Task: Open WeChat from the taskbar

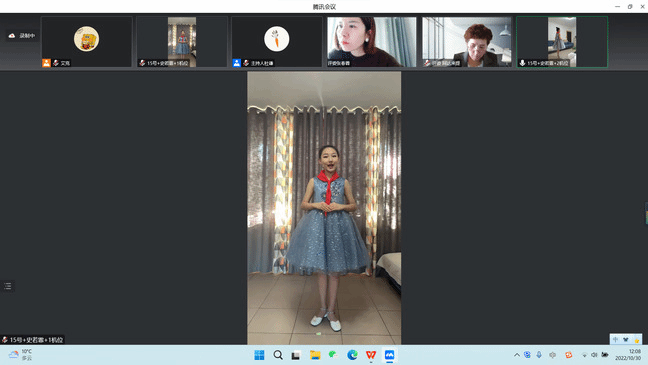Action: (x=333, y=355)
